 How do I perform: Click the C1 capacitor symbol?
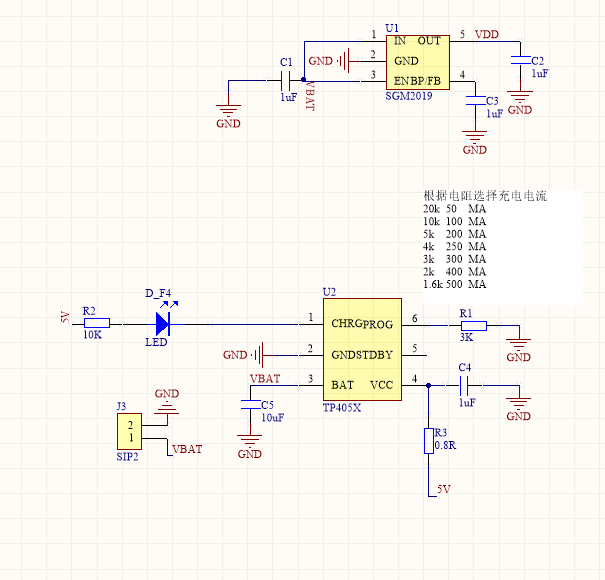pos(287,81)
